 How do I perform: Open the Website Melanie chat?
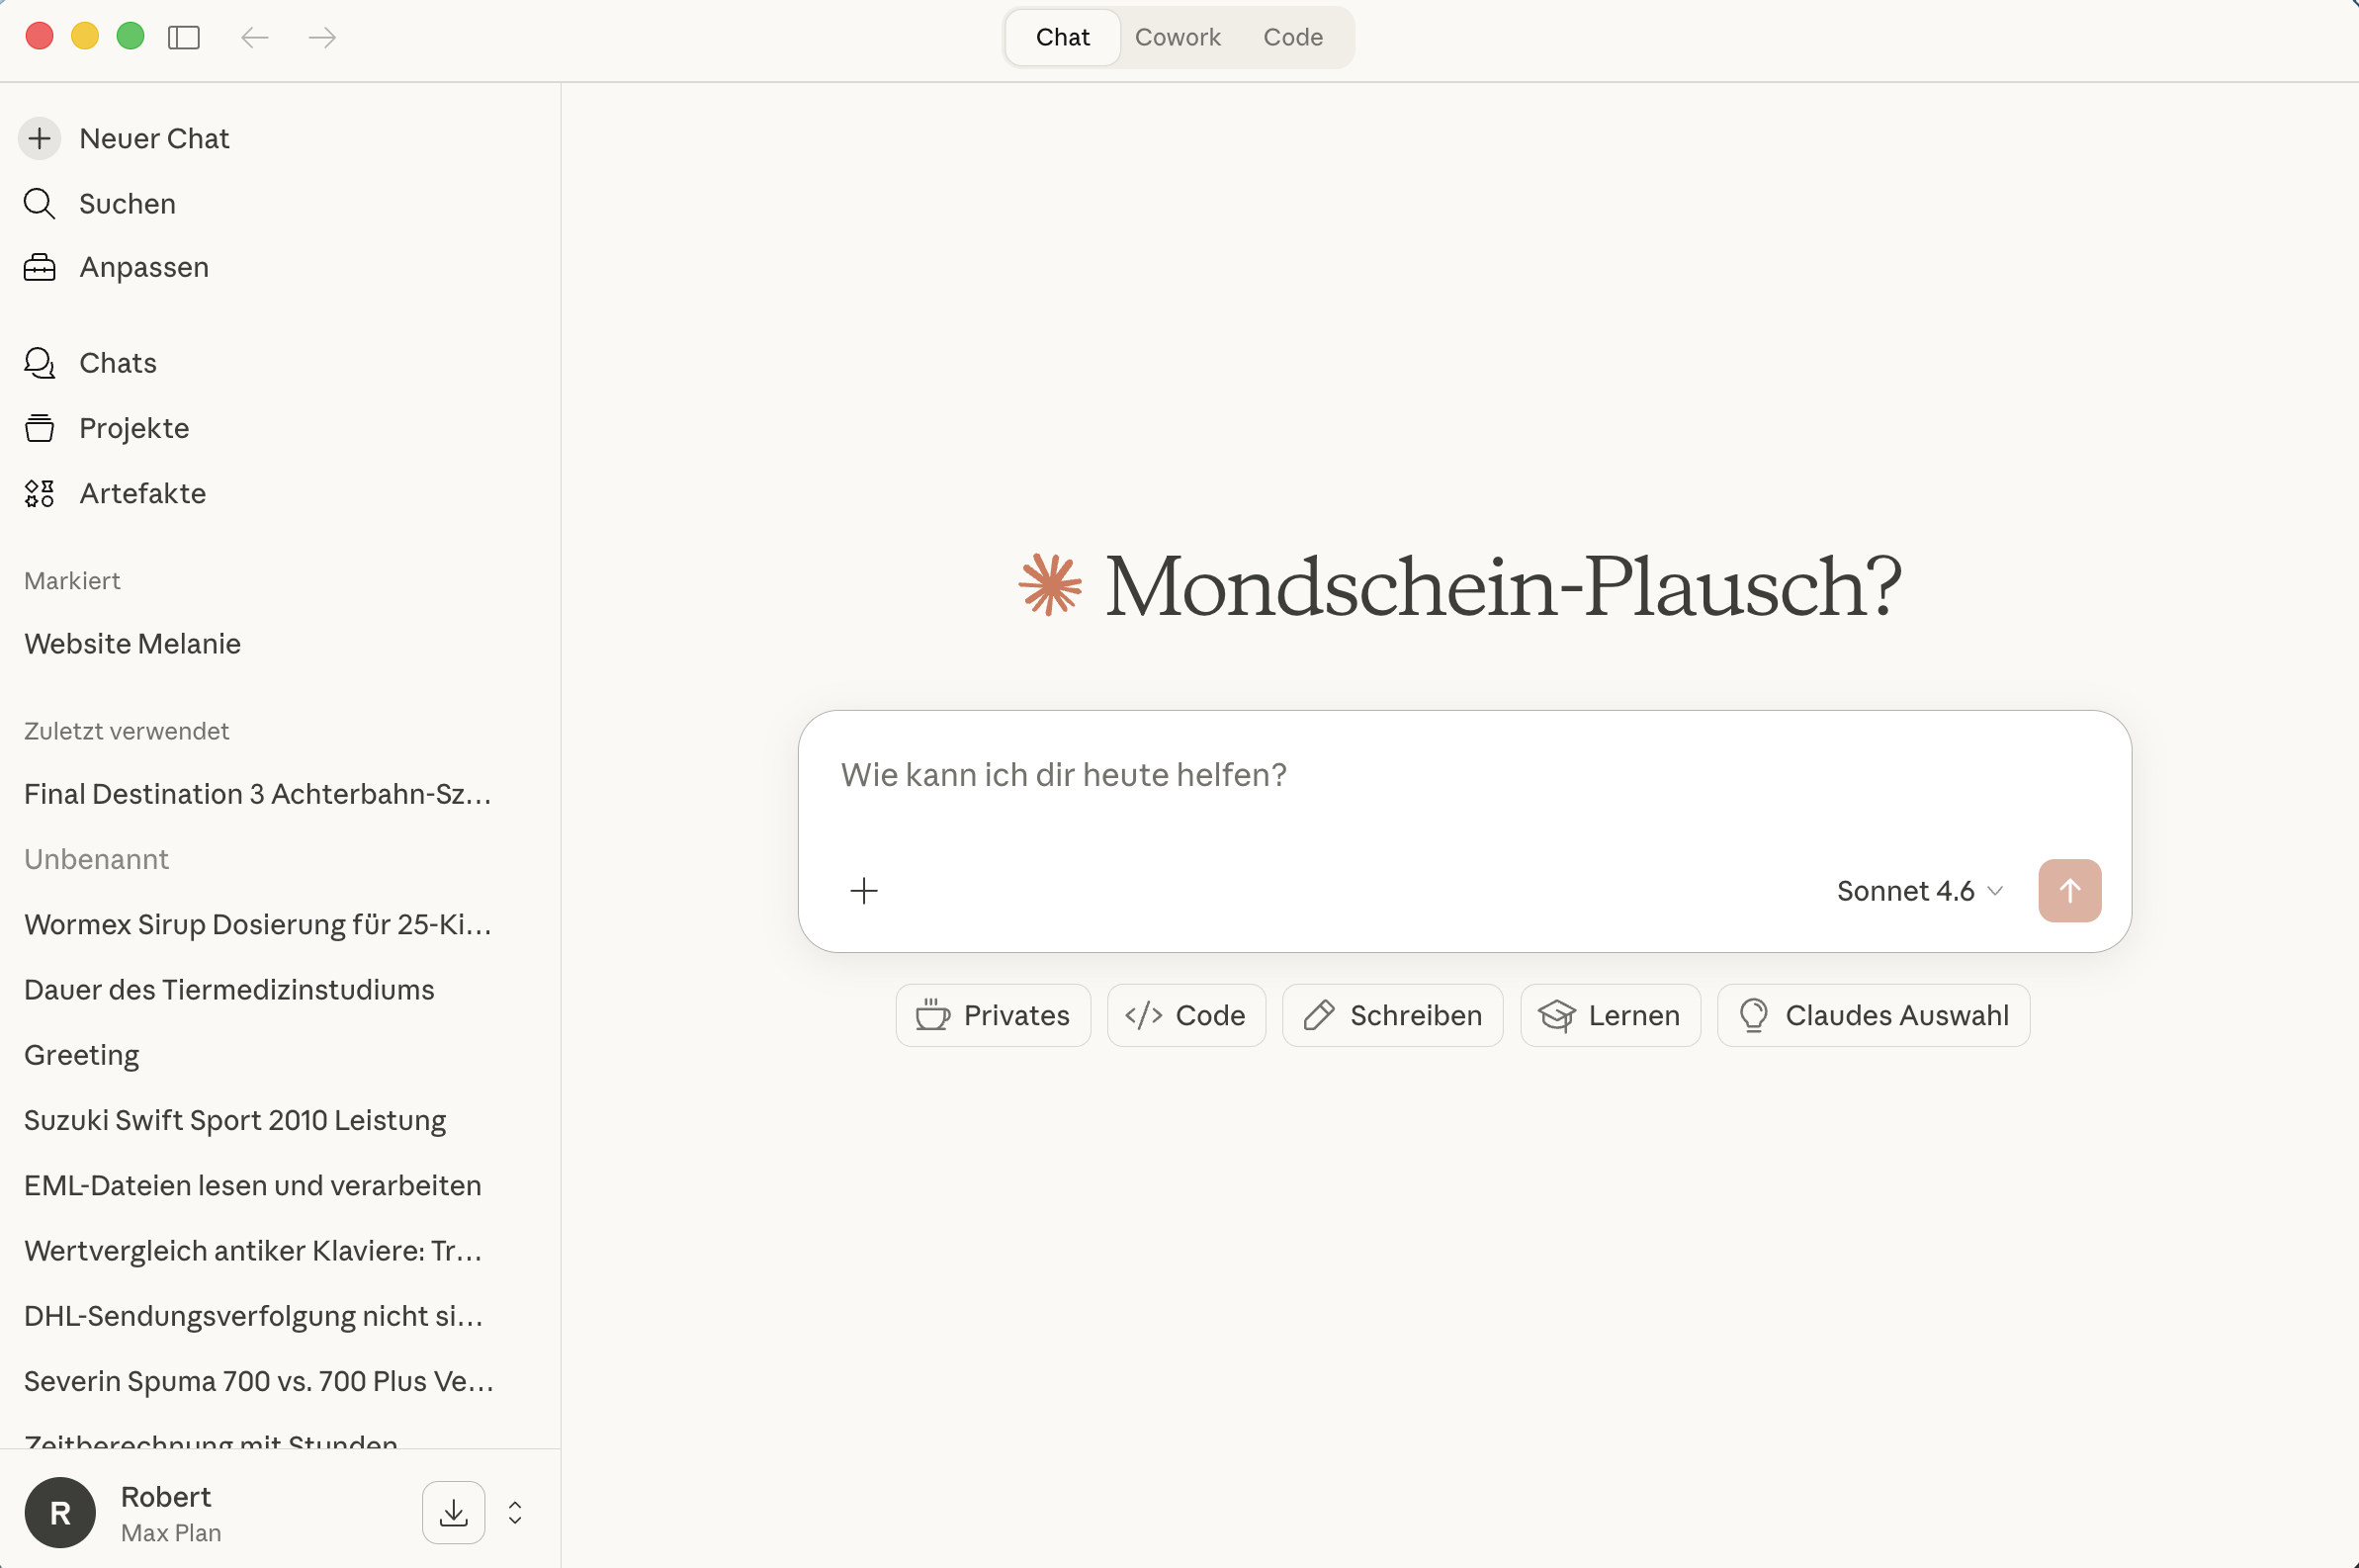132,643
